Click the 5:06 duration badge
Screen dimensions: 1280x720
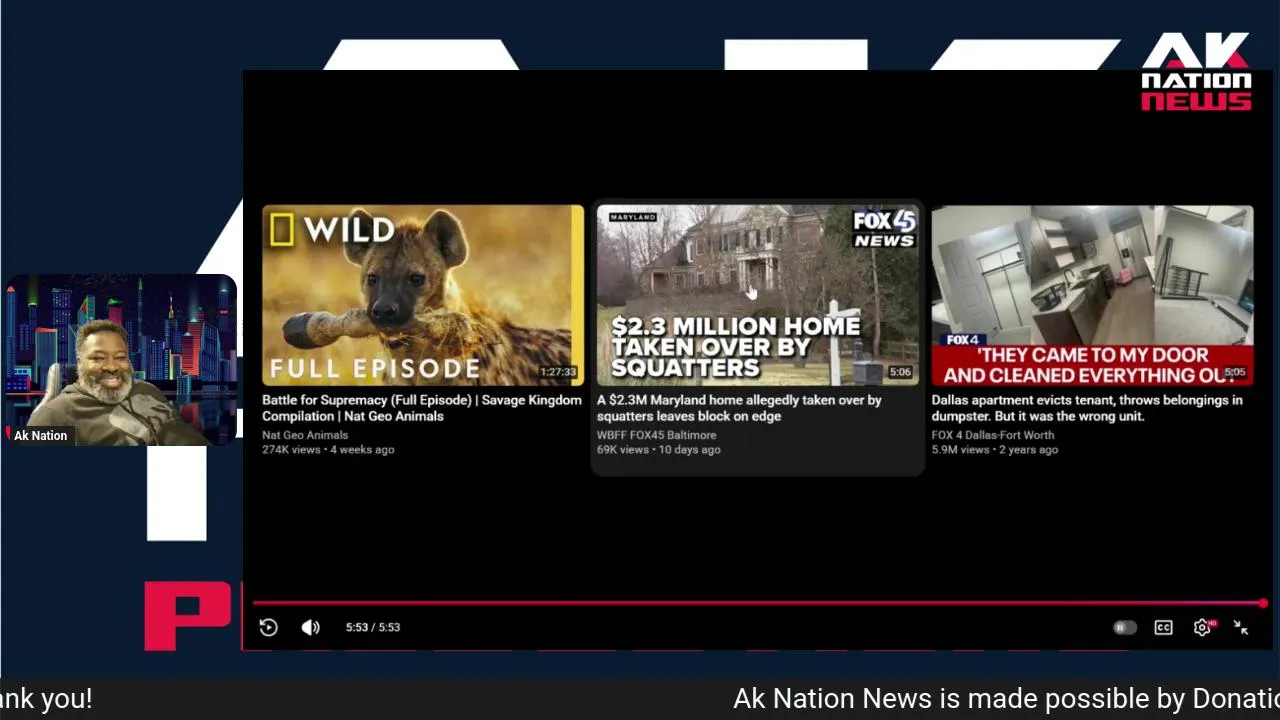point(901,372)
